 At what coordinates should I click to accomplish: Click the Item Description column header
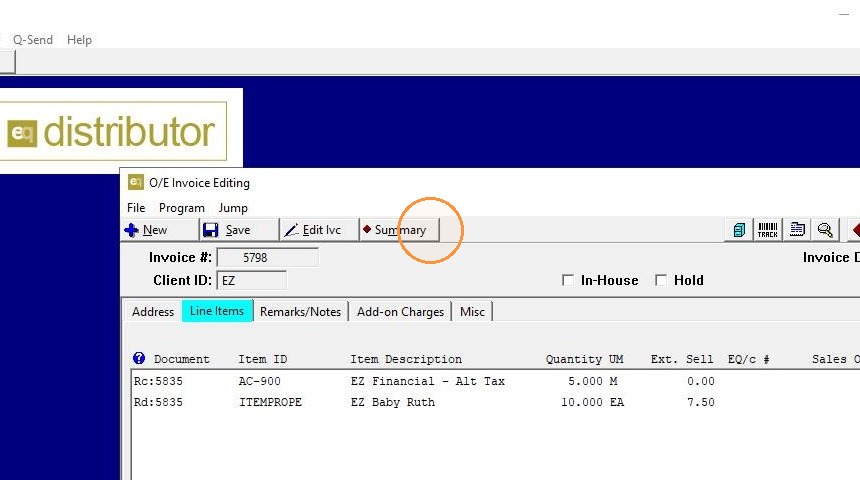click(x=406, y=359)
